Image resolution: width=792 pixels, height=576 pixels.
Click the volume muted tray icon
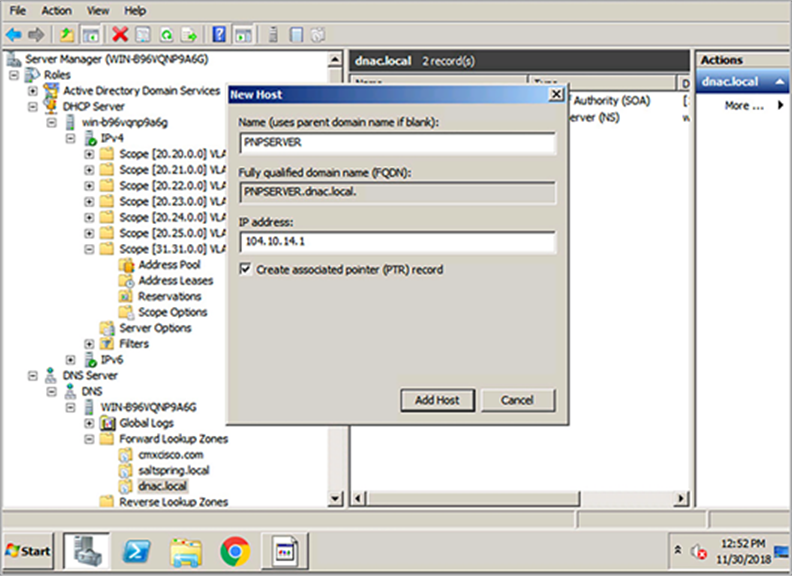699,552
